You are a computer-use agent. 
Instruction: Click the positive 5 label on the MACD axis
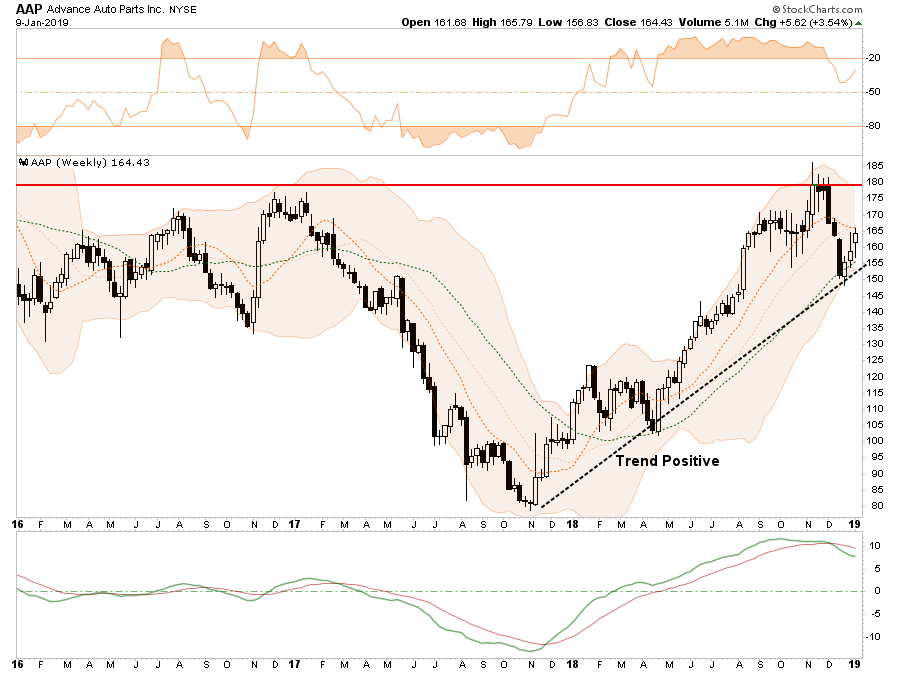pos(878,569)
